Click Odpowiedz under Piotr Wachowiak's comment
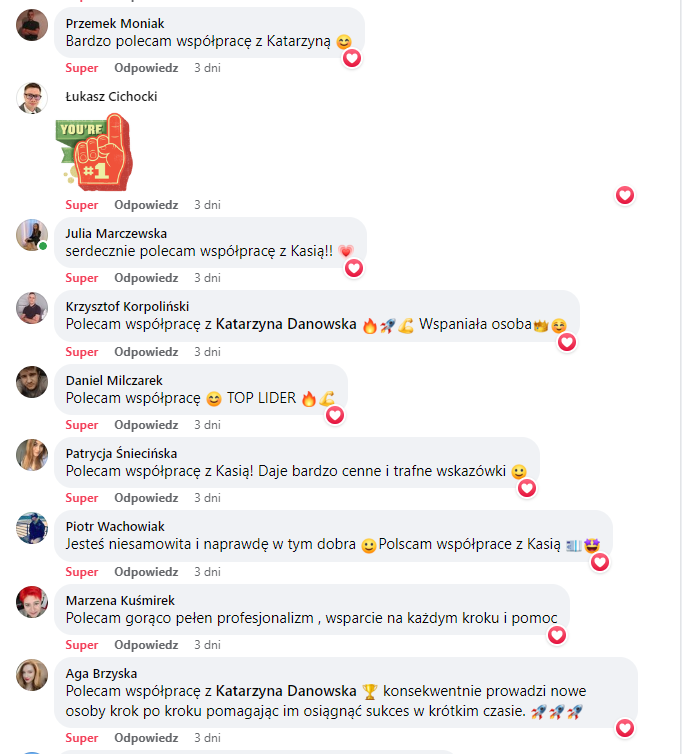 (146, 572)
